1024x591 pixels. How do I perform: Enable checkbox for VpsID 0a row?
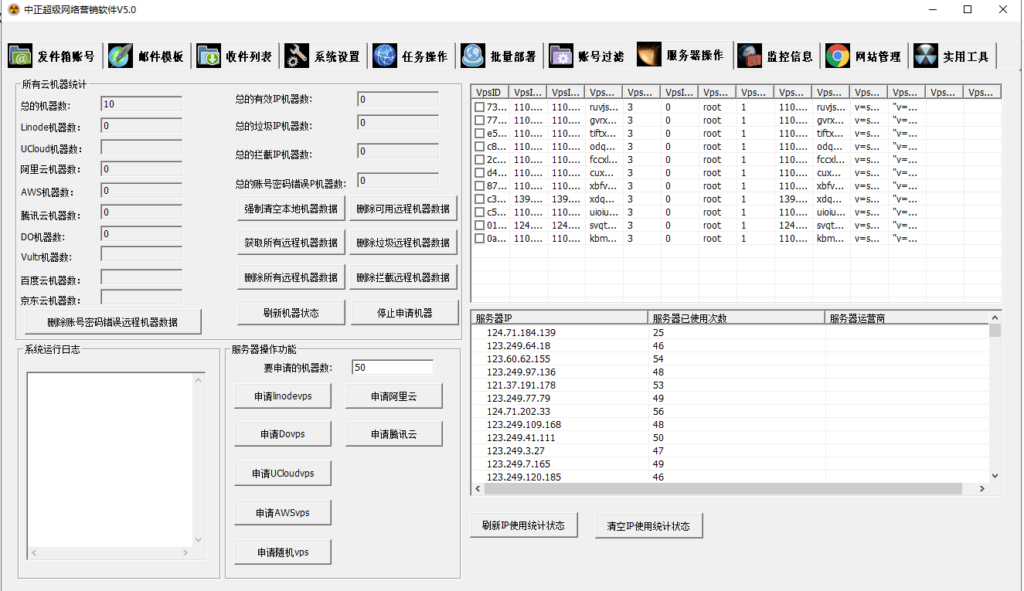(x=479, y=238)
